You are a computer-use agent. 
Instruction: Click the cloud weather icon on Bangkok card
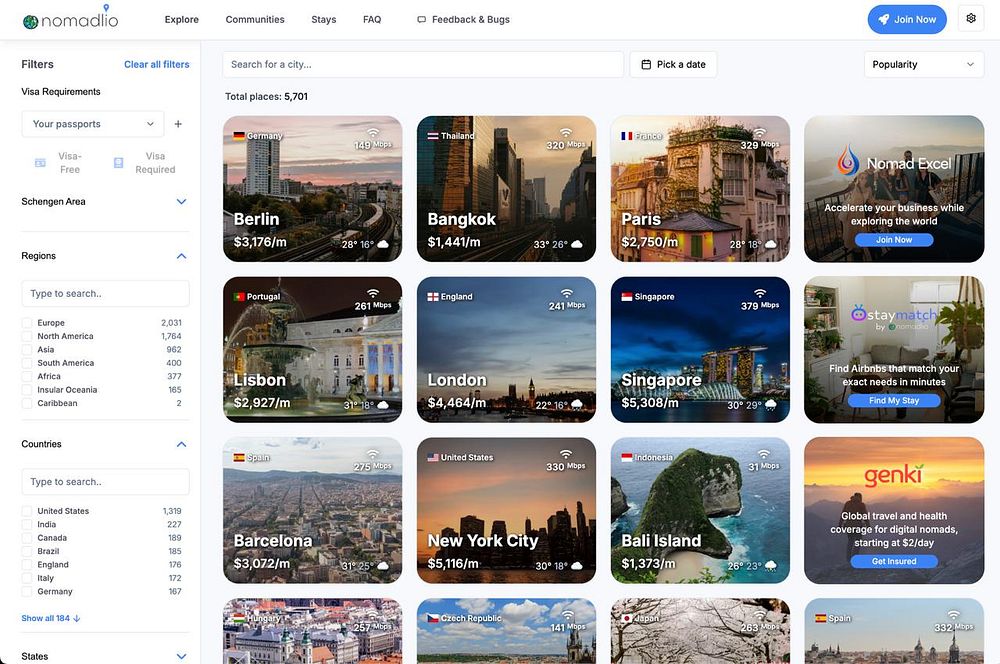pos(577,244)
